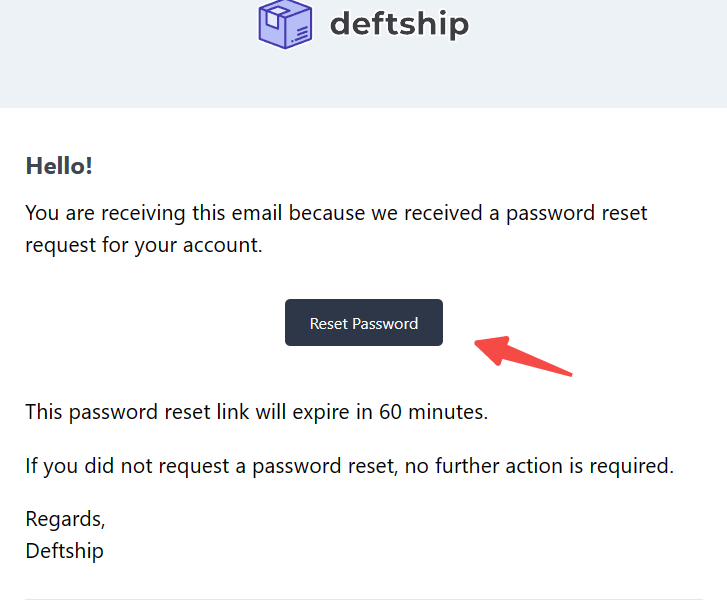The width and height of the screenshot is (727, 608).
Task: Click the empty gray header banner area
Action: click(364, 81)
